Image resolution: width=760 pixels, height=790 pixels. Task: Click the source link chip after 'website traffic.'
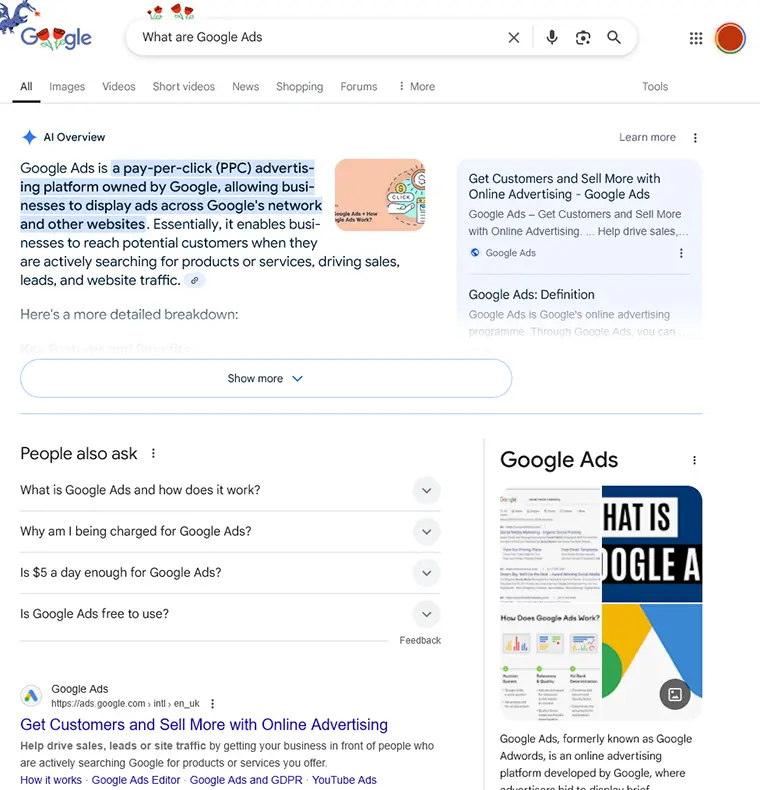(195, 281)
